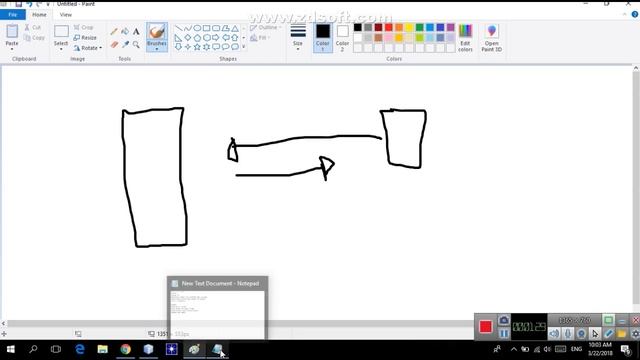Show hidden system tray icons chevron
Image resolution: width=640 pixels, height=360 pixels.
[513, 349]
